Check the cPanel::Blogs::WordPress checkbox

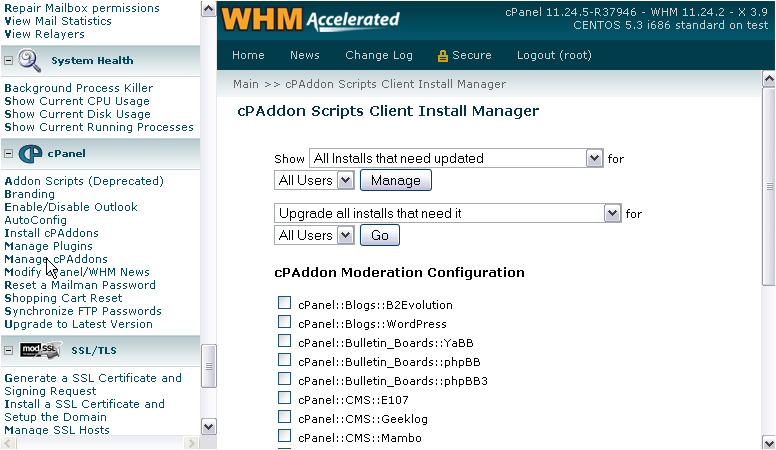[x=285, y=322]
